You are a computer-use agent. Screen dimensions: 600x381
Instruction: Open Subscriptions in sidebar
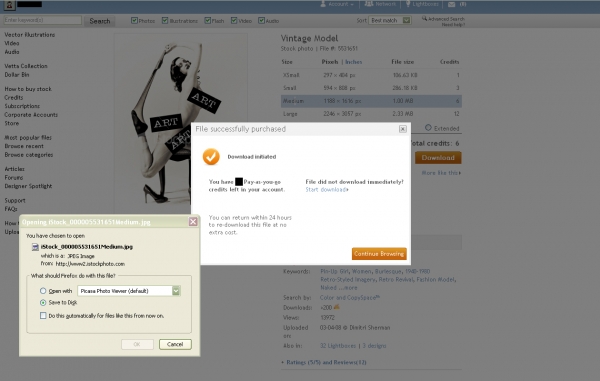[22, 106]
